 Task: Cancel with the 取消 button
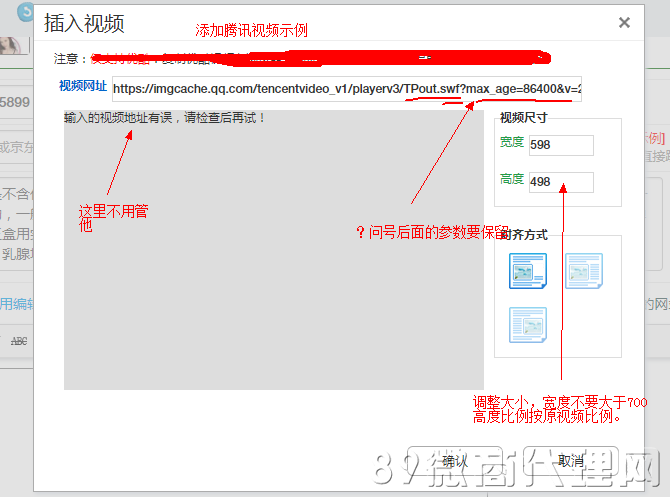coord(570,461)
